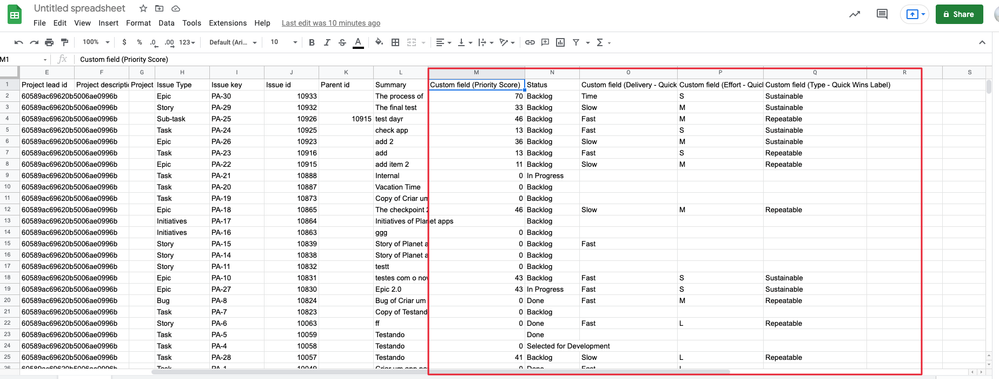Select column M header

(x=477, y=72)
